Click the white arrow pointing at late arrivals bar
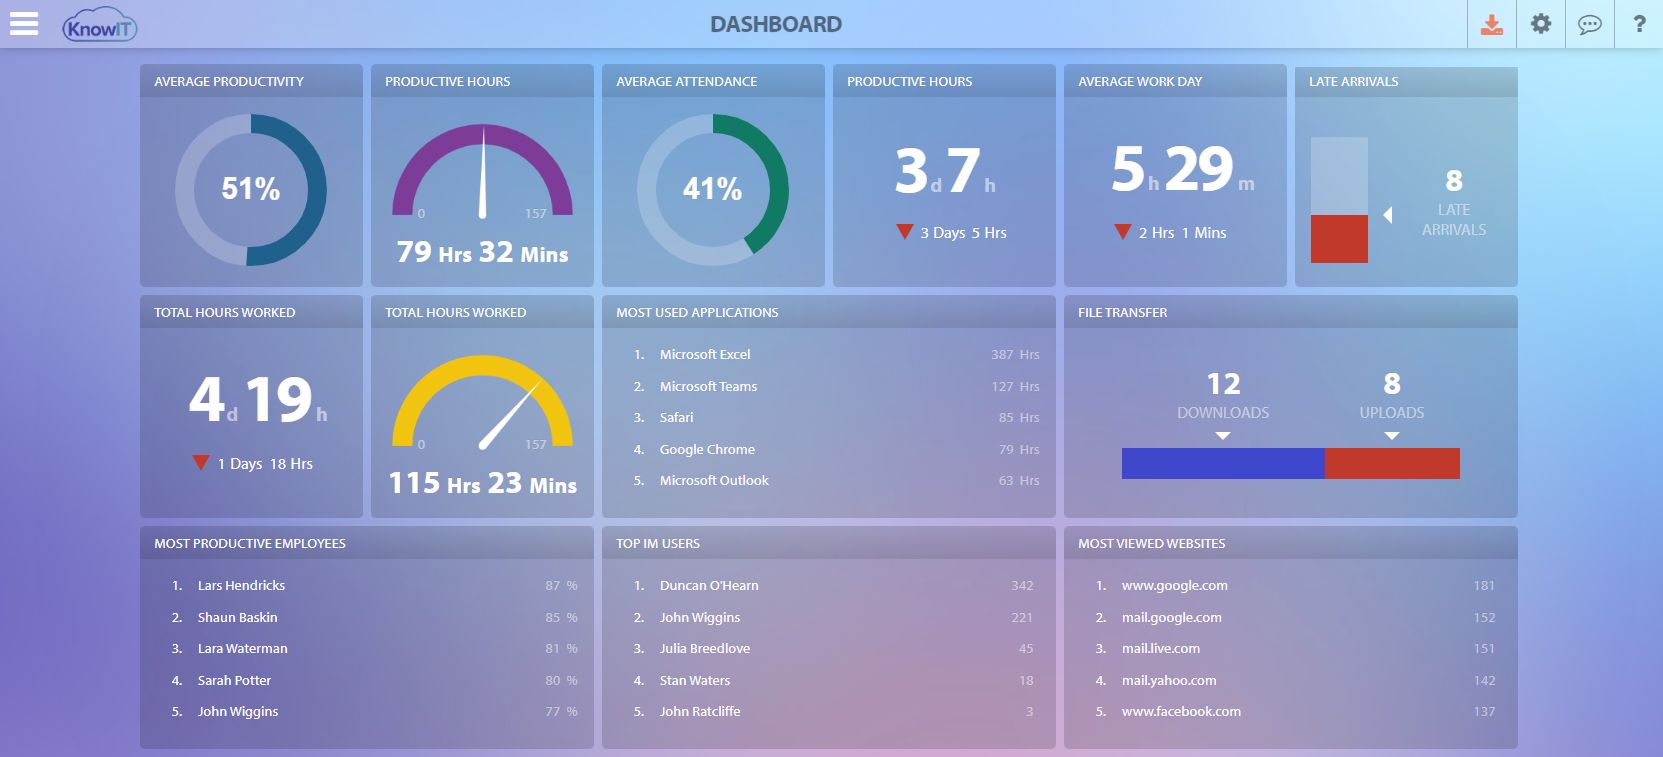Screen dimensions: 1663x757 coord(1388,215)
